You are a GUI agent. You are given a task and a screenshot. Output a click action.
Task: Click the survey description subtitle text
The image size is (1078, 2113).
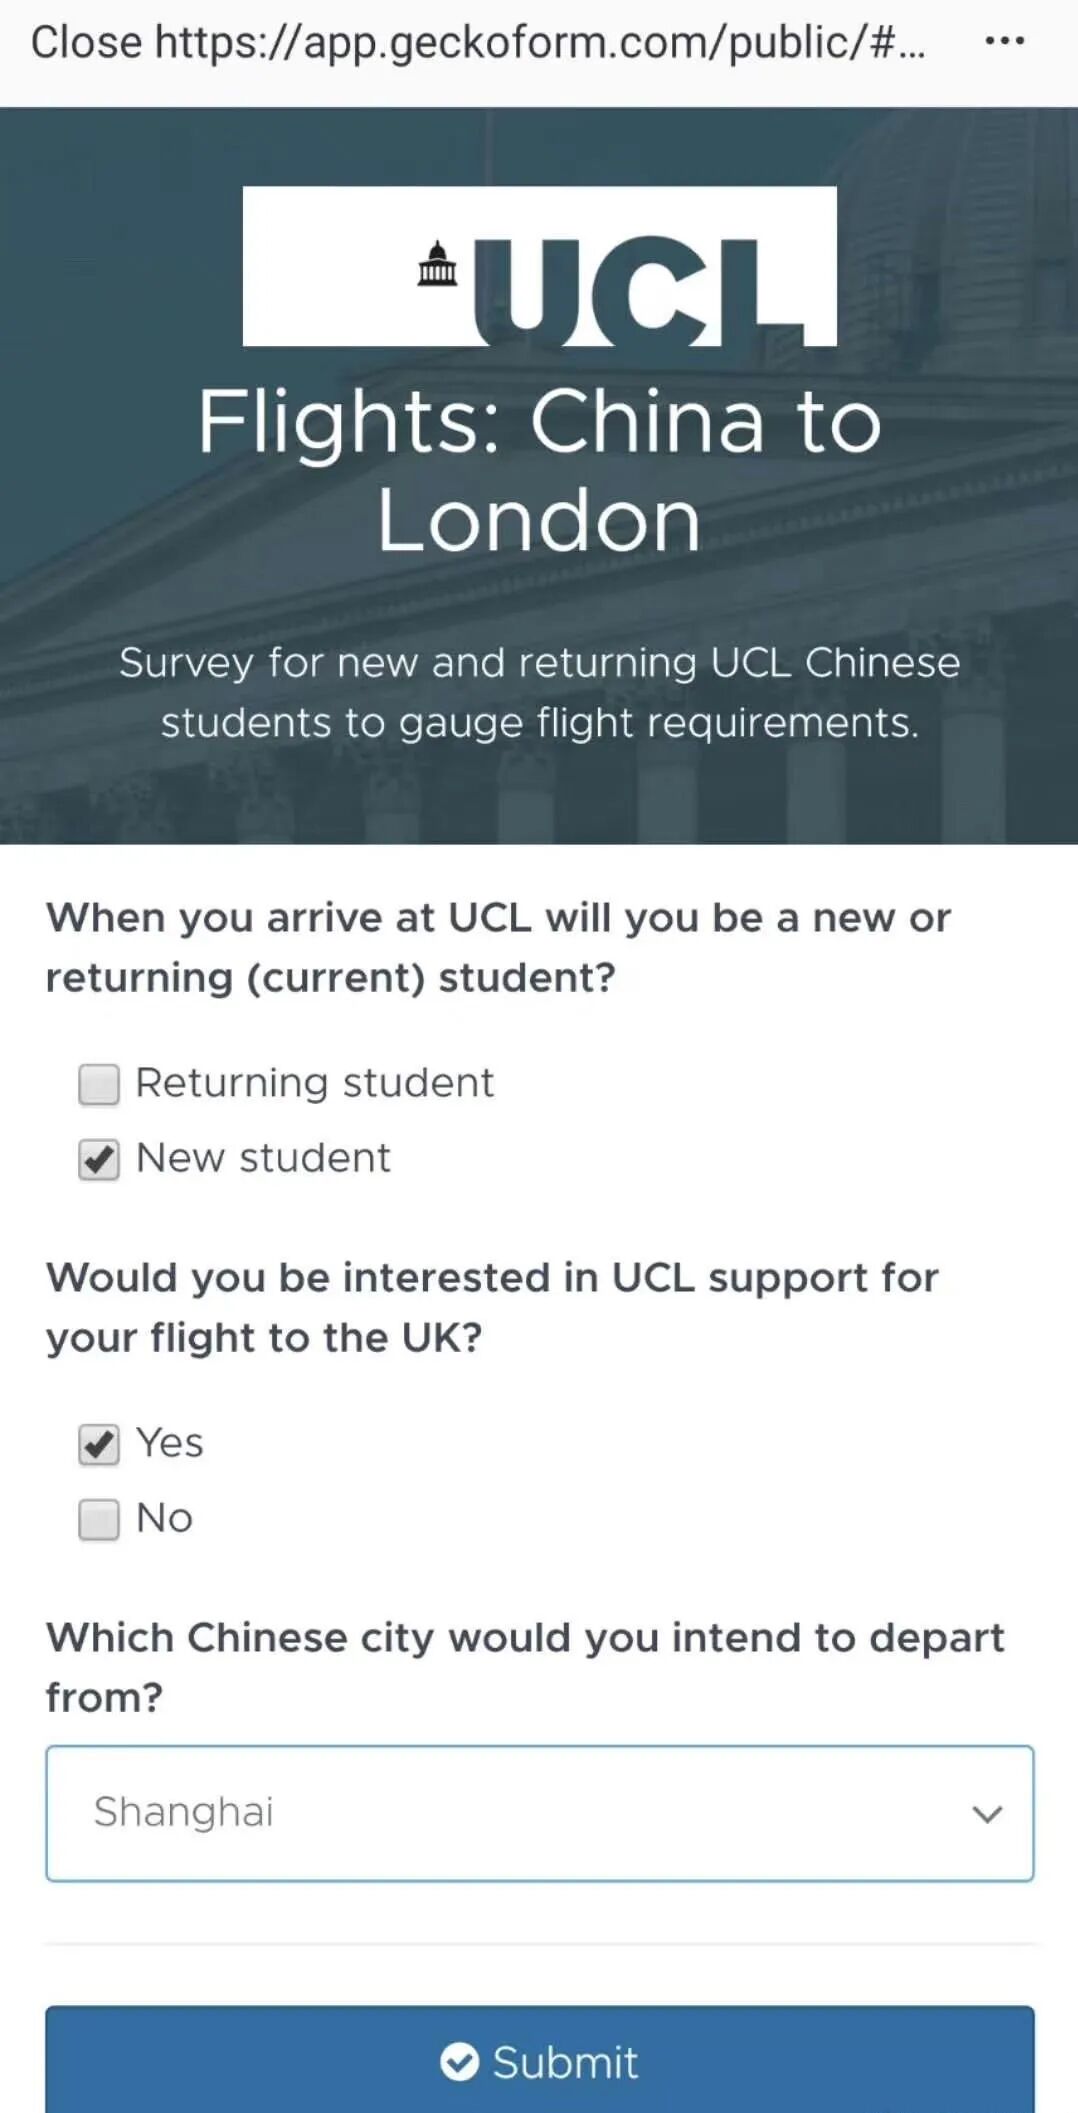click(539, 692)
